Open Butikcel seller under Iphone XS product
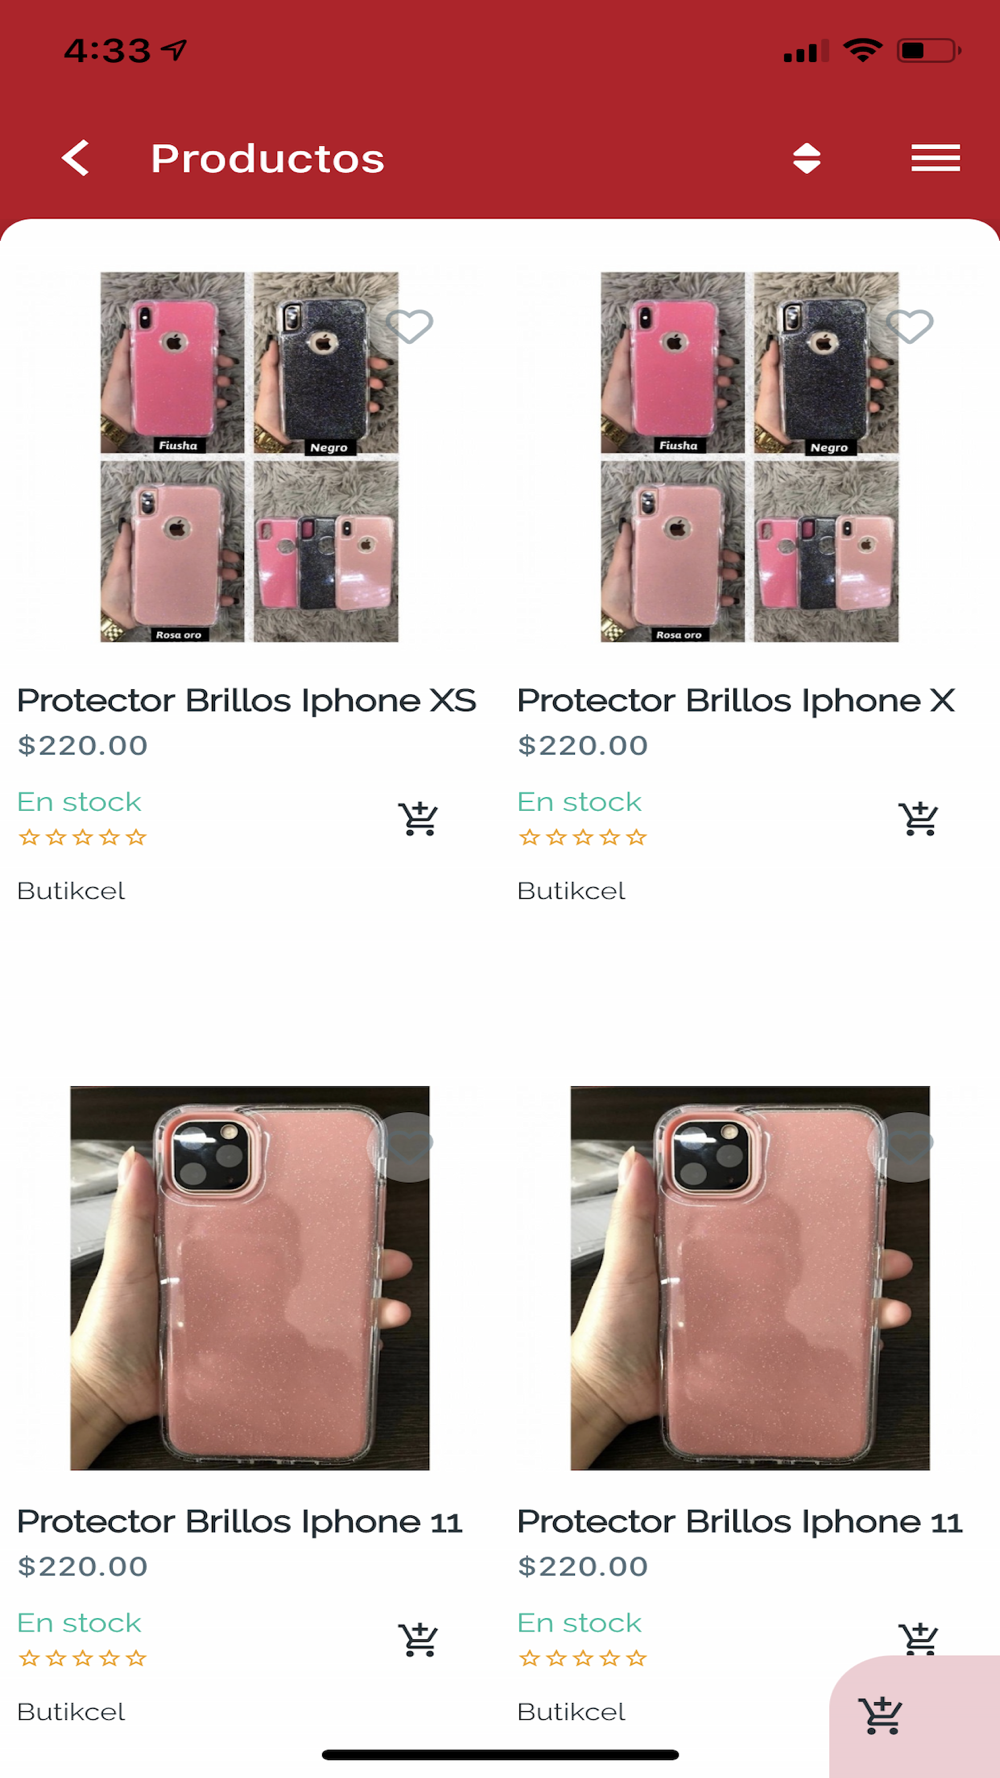Viewport: 1000px width, 1778px height. [71, 891]
